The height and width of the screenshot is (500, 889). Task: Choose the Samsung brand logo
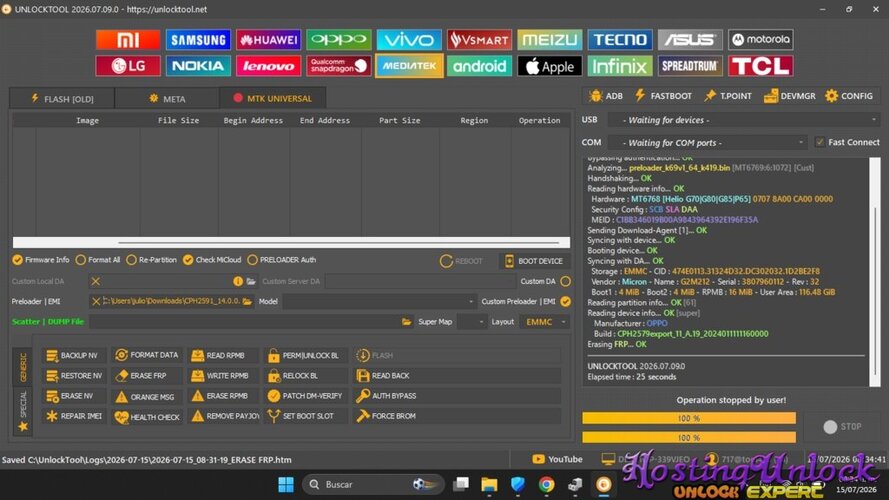198,40
